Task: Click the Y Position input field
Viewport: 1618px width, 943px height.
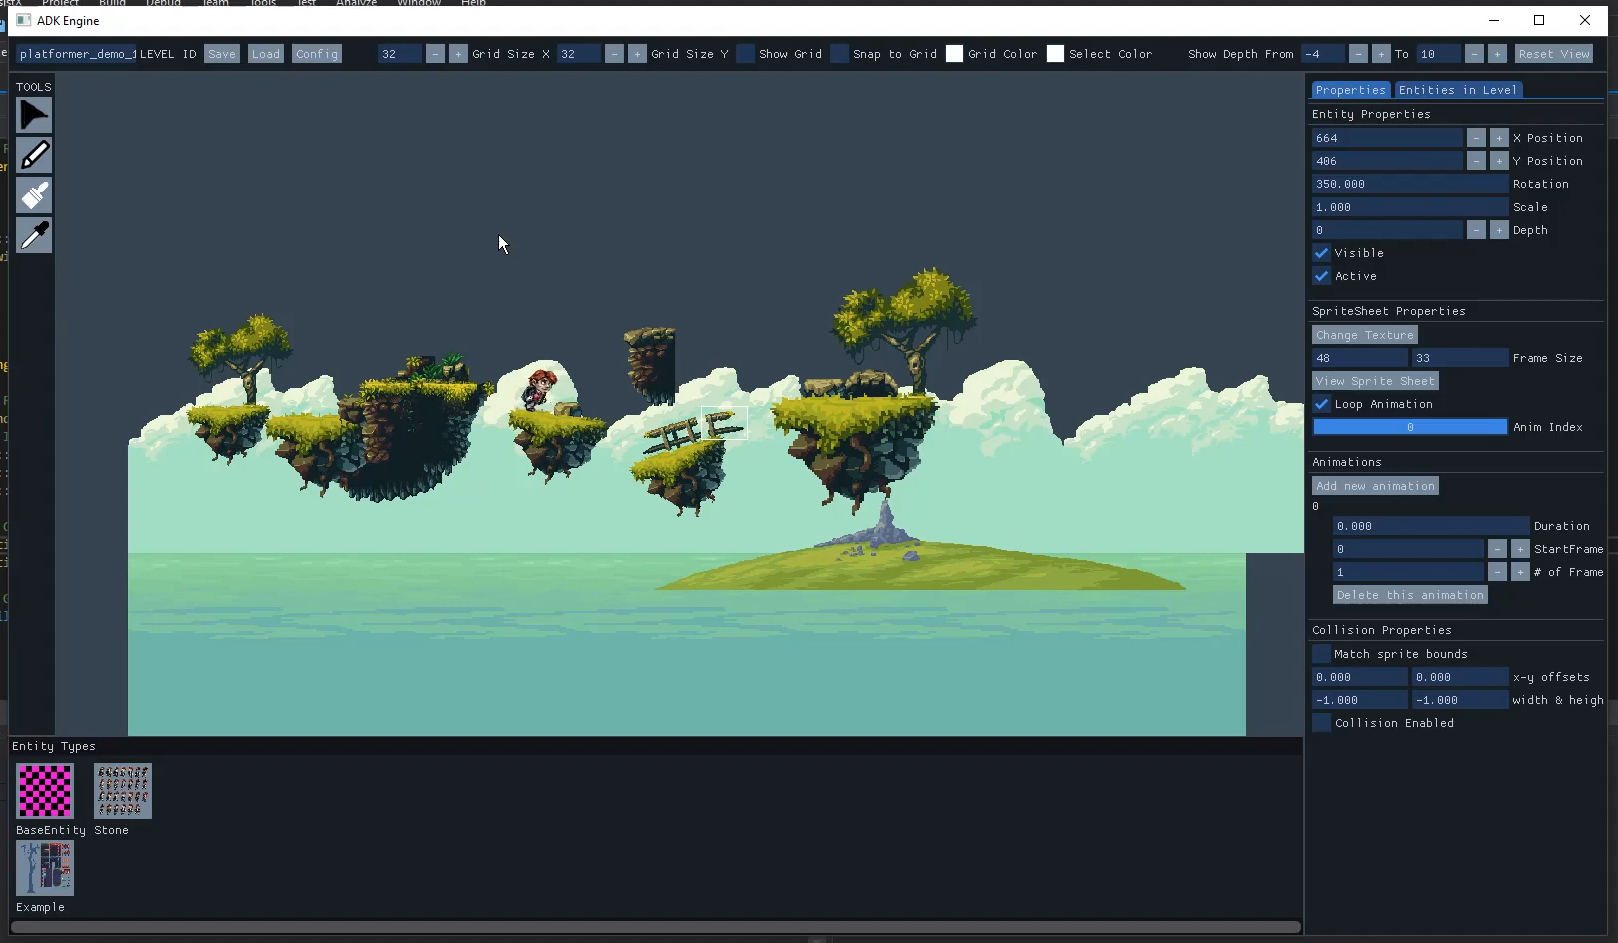Action: coord(1387,161)
